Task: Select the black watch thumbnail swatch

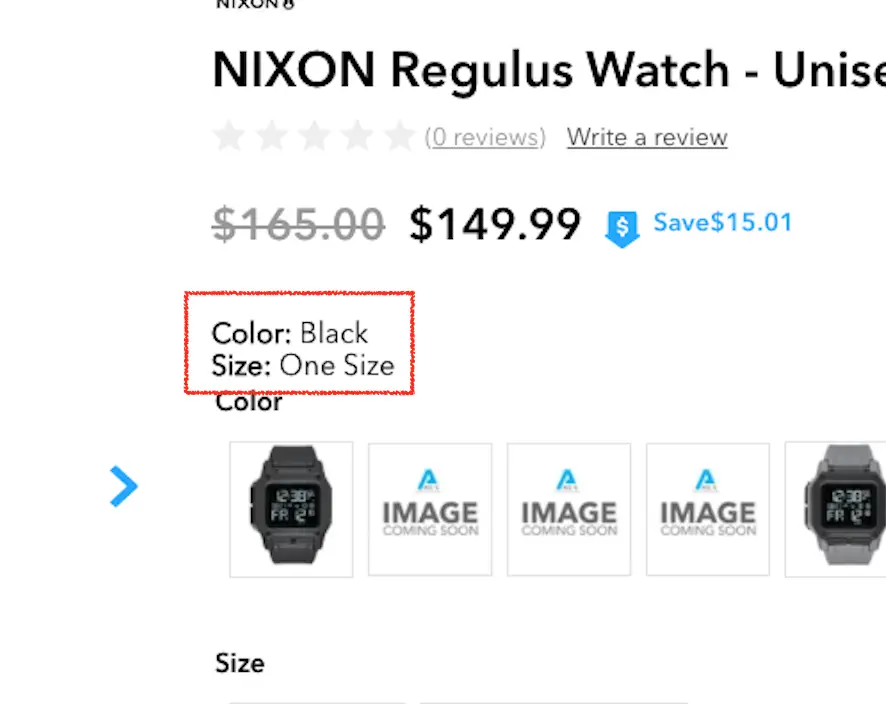Action: (x=291, y=509)
